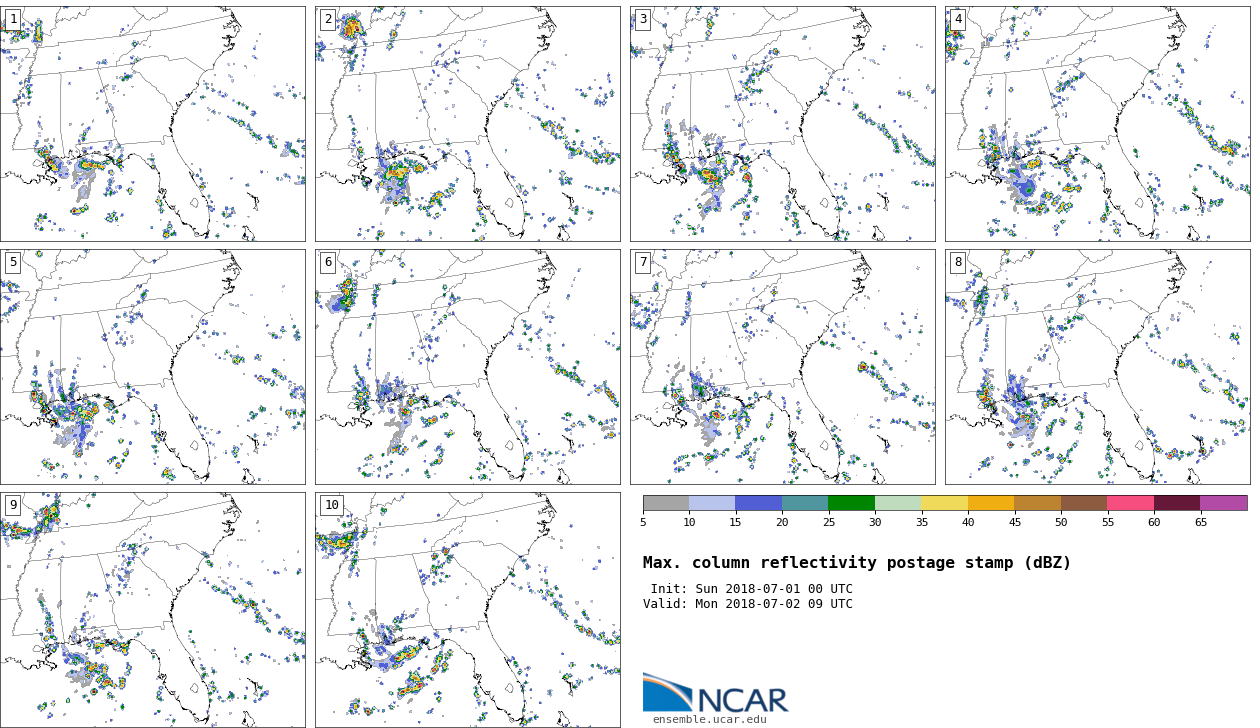Image resolution: width=1260 pixels, height=728 pixels.
Task: Click the gray 5-10 dBZ color swatch
Action: [666, 503]
